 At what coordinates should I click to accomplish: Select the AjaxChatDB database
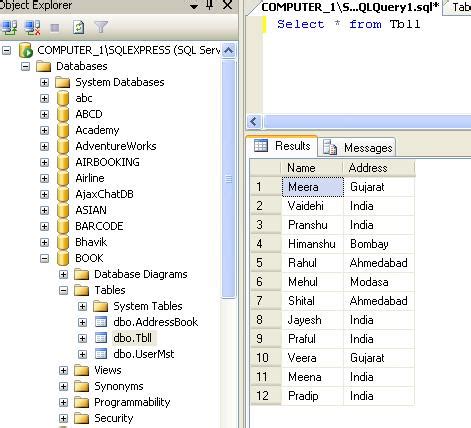pos(104,194)
